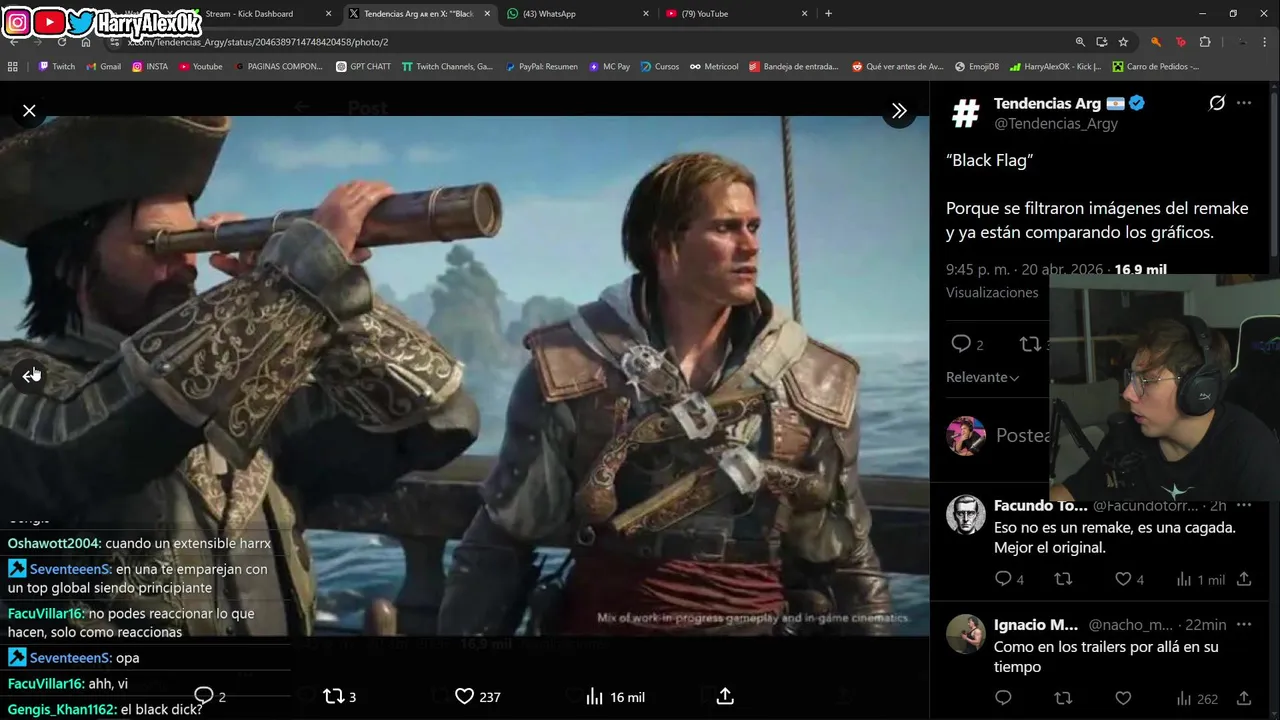Share Facundo's comment
This screenshot has width=1280, height=720.
[x=1244, y=579]
